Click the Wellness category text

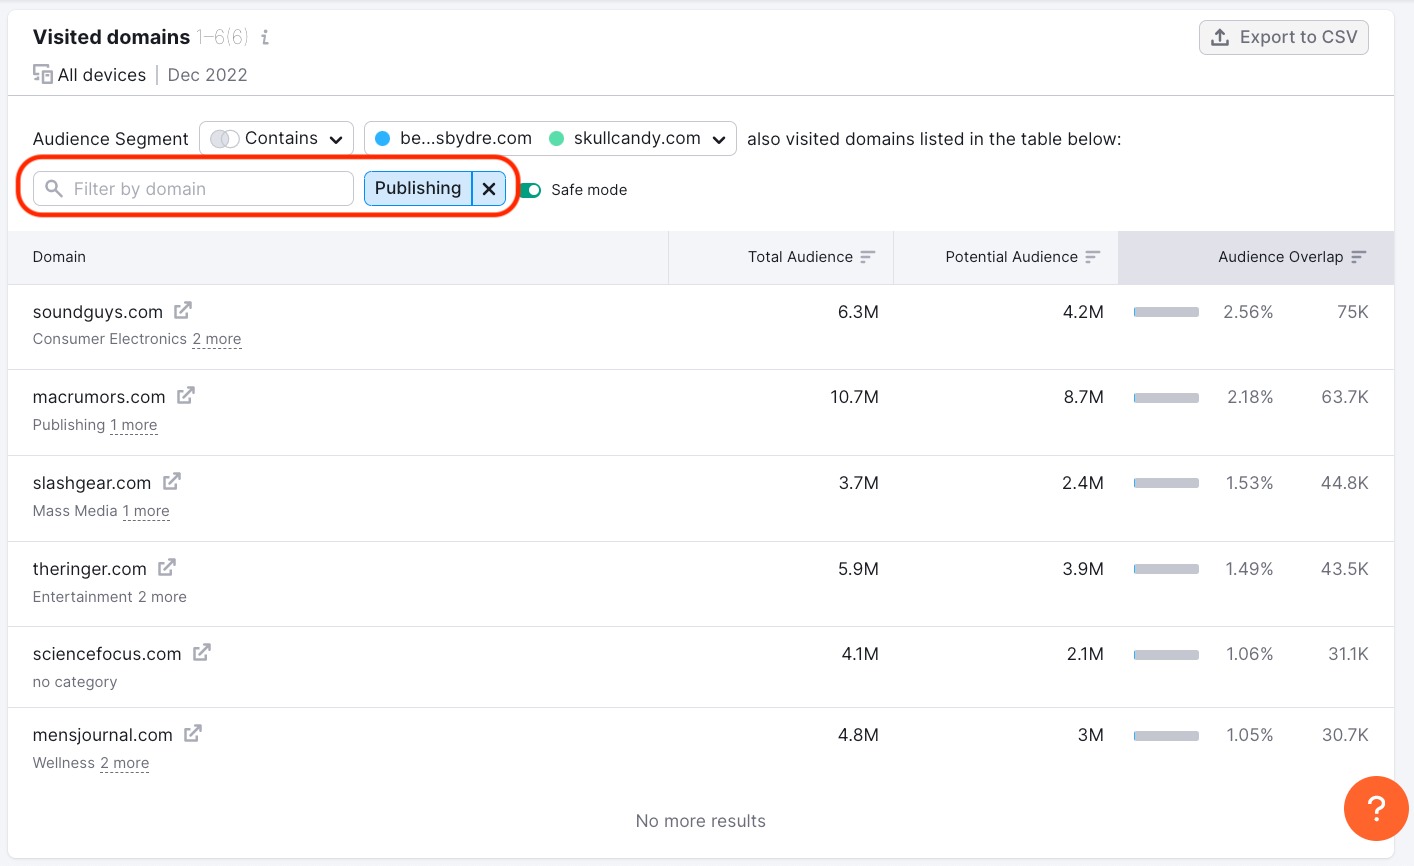(64, 763)
